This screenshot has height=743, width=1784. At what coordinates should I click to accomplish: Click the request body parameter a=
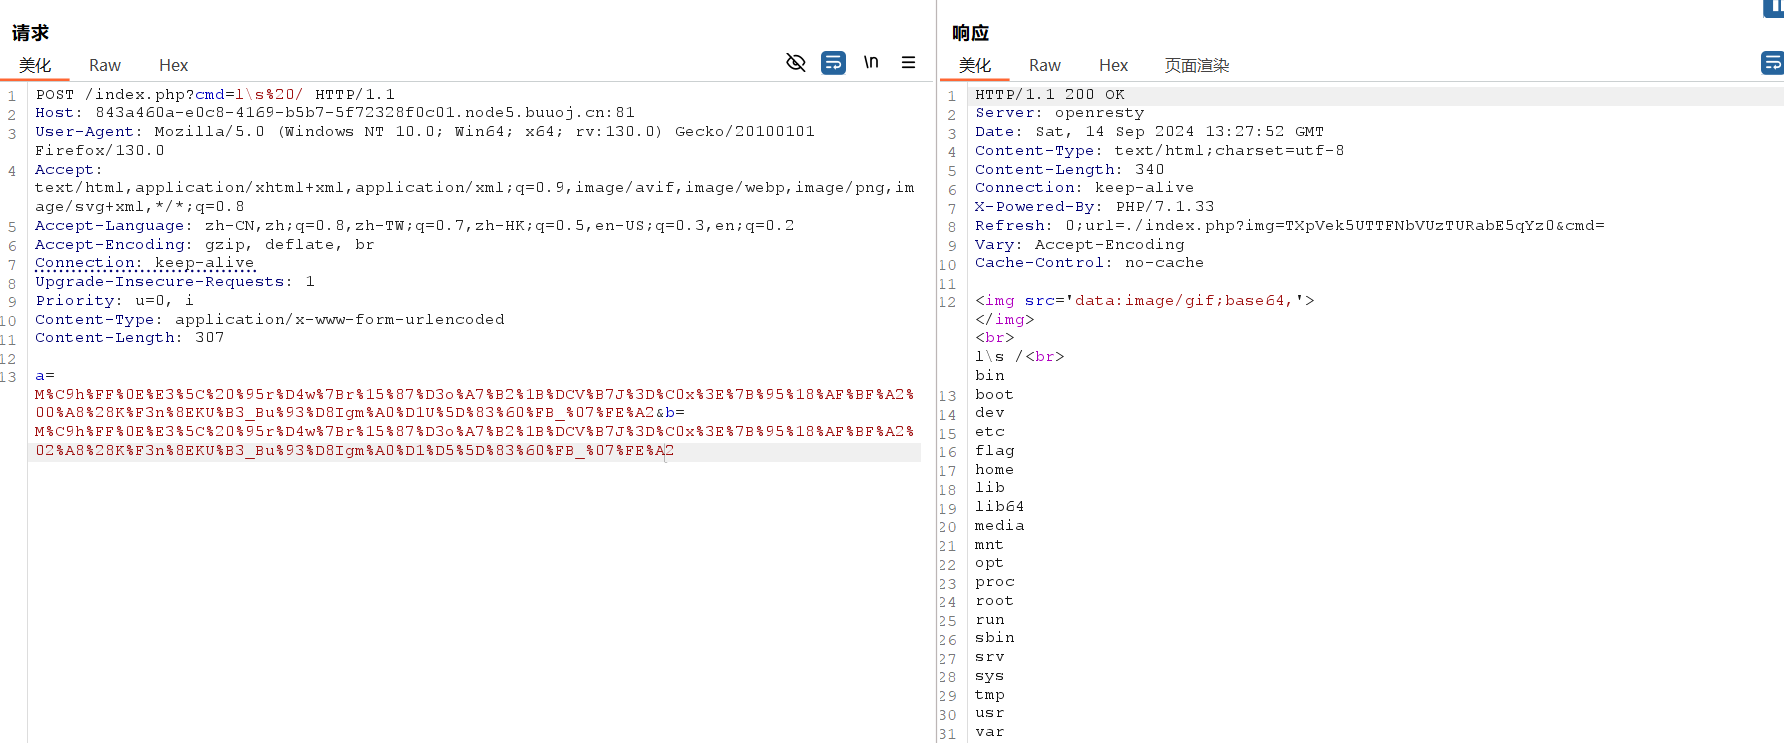[45, 376]
